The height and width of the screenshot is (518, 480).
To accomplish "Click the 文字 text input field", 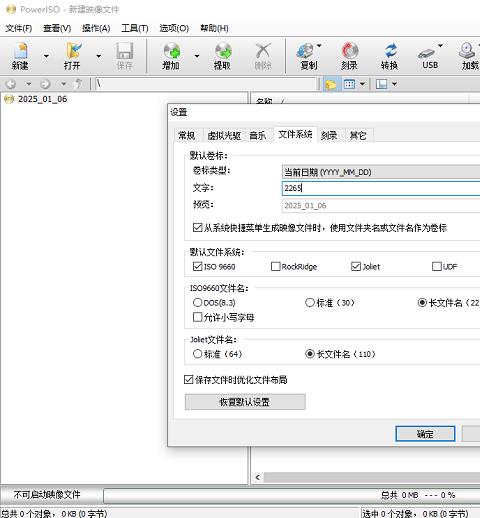I will pos(381,188).
